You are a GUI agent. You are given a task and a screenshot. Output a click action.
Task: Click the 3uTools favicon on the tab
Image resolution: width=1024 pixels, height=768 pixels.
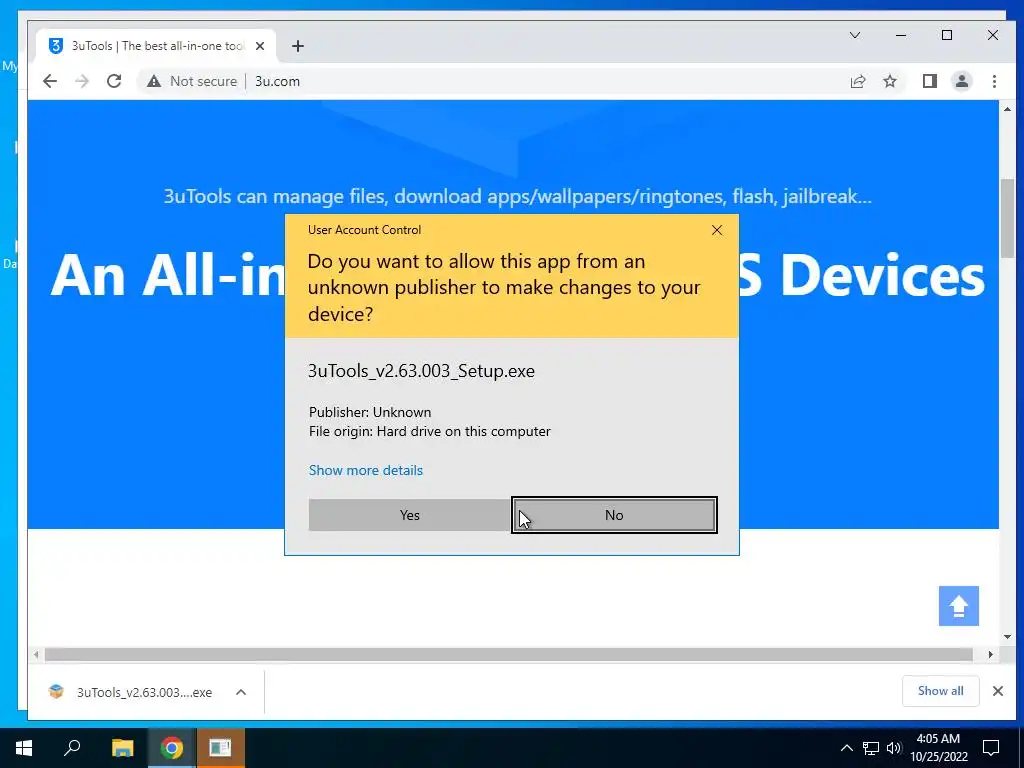[x=56, y=46]
